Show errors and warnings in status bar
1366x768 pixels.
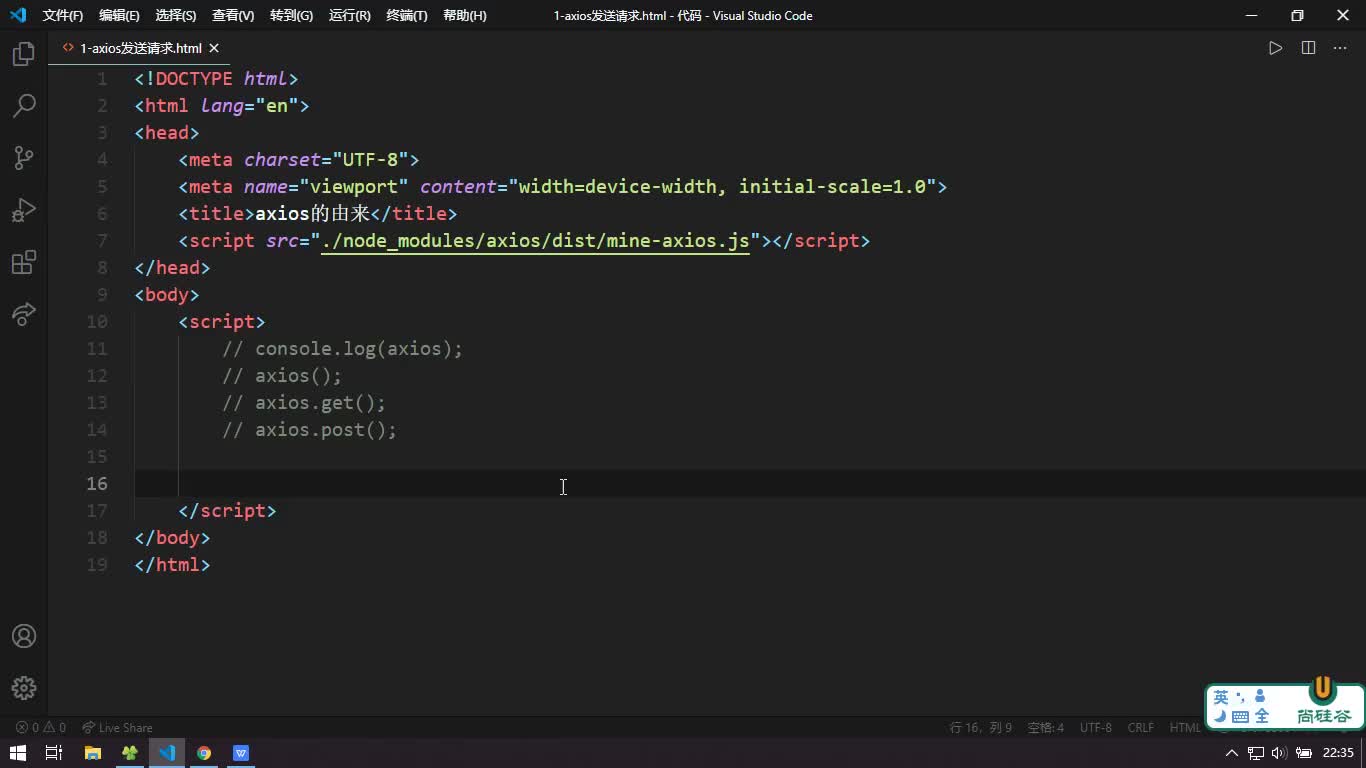[41, 728]
